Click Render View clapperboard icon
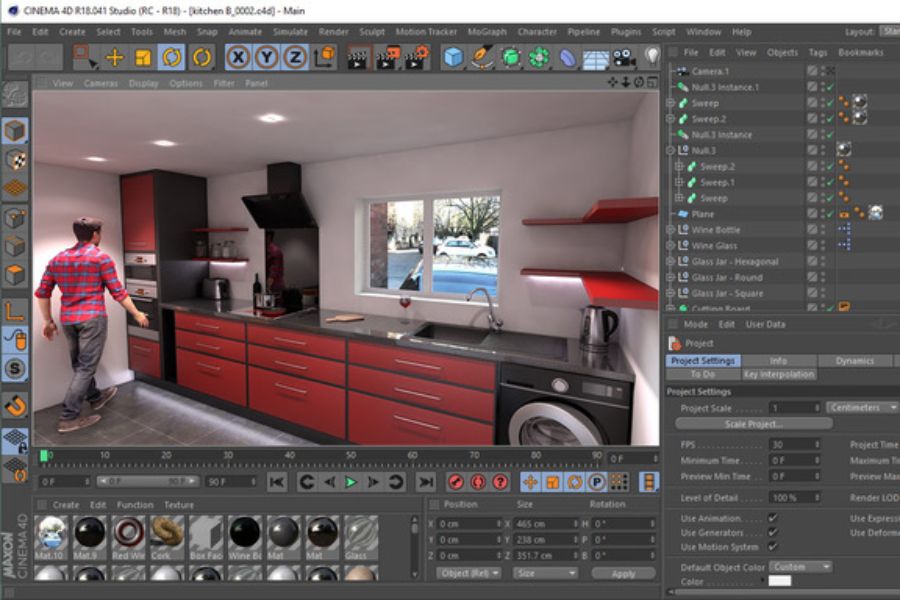The width and height of the screenshot is (900, 600). 357,57
